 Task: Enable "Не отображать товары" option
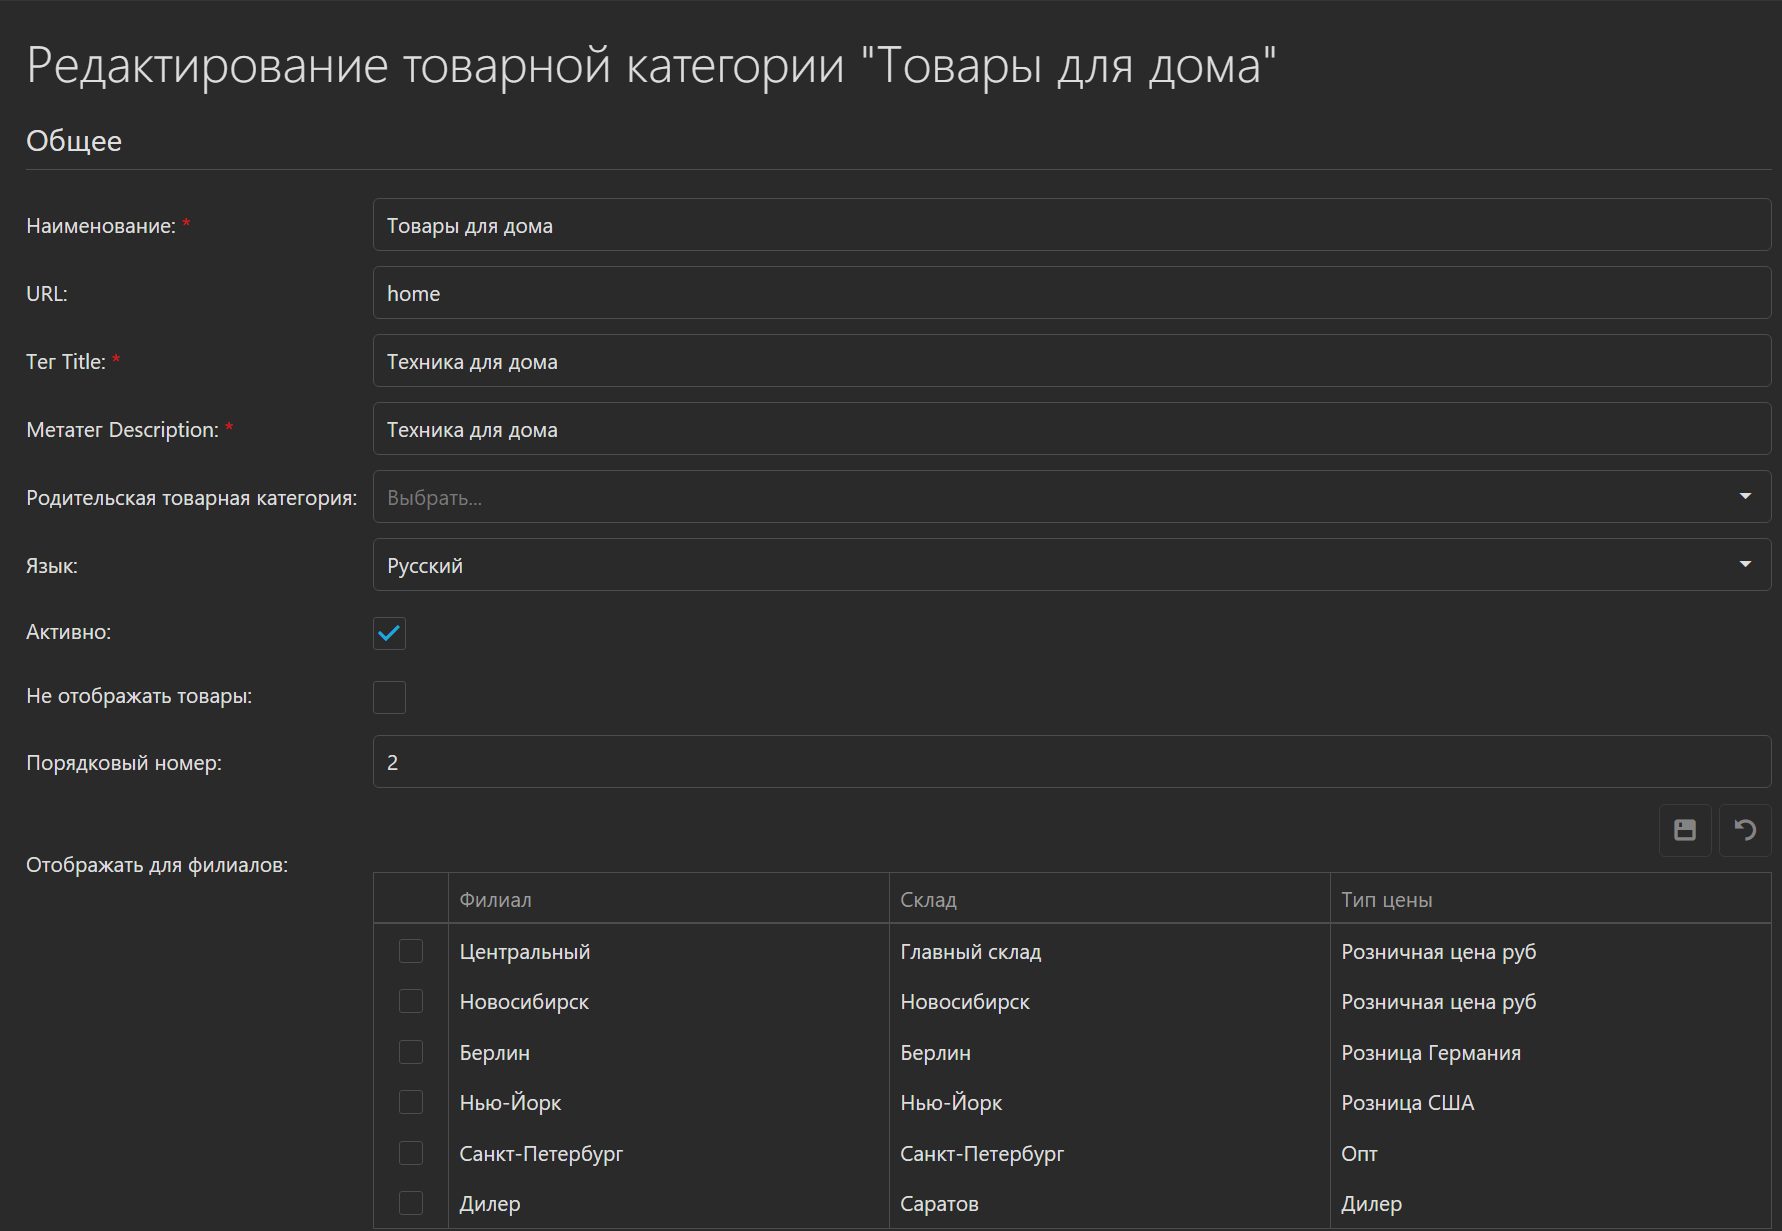pyautogui.click(x=389, y=697)
